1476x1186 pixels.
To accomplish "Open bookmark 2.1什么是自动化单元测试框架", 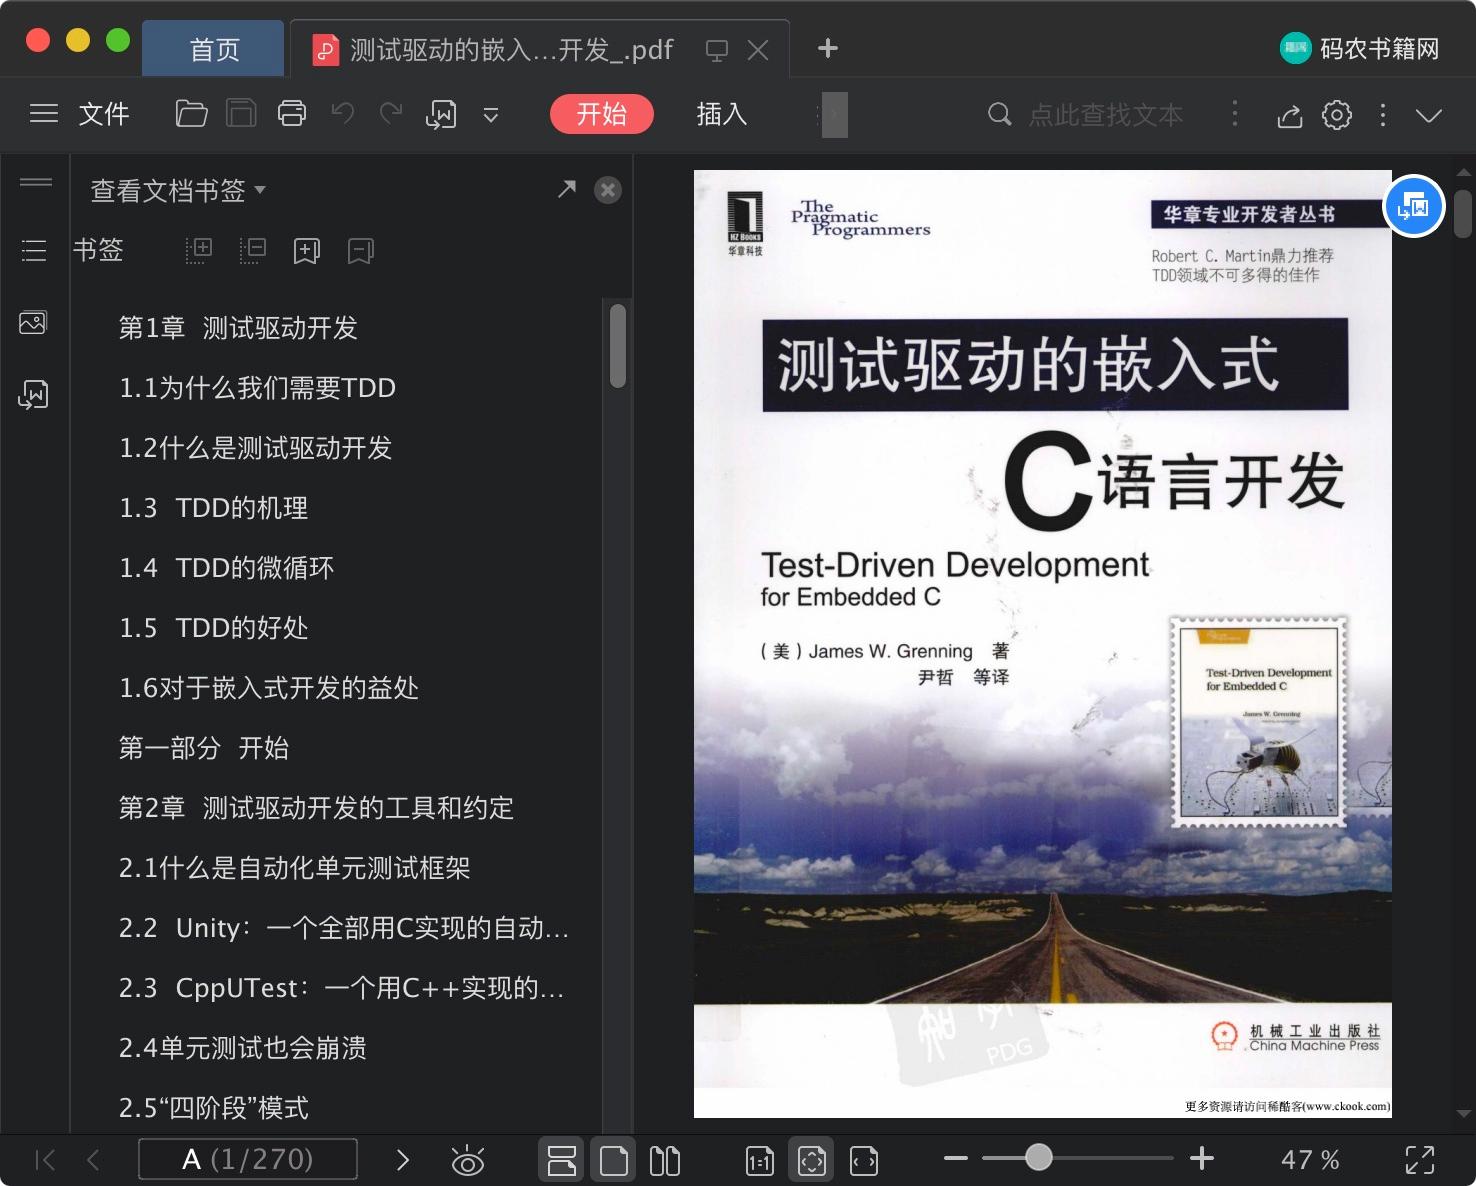I will click(x=294, y=868).
